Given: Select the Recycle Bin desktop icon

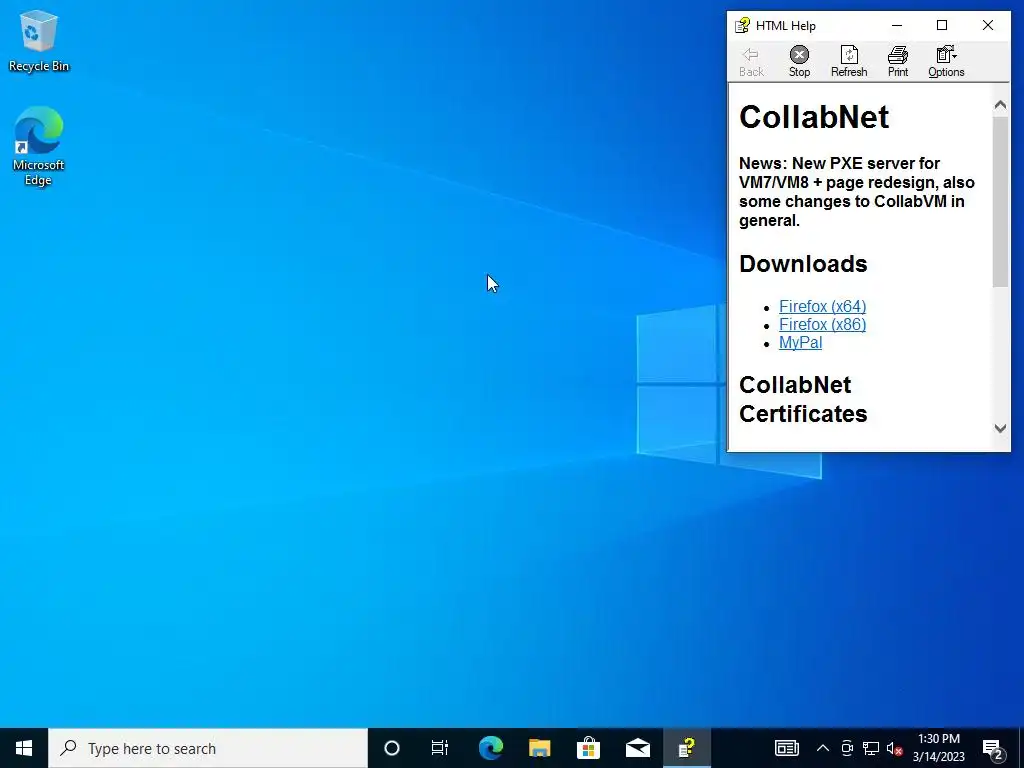Looking at the screenshot, I should (39, 42).
